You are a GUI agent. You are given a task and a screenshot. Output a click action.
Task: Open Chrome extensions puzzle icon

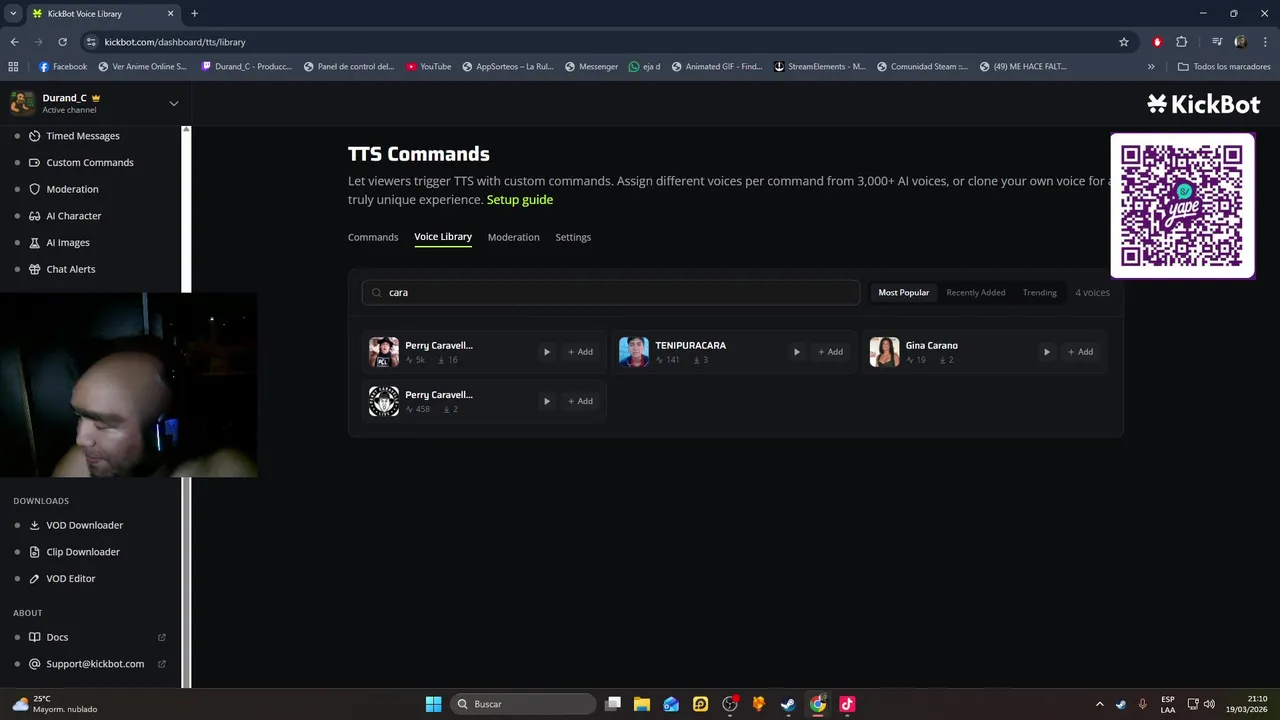tap(1181, 42)
